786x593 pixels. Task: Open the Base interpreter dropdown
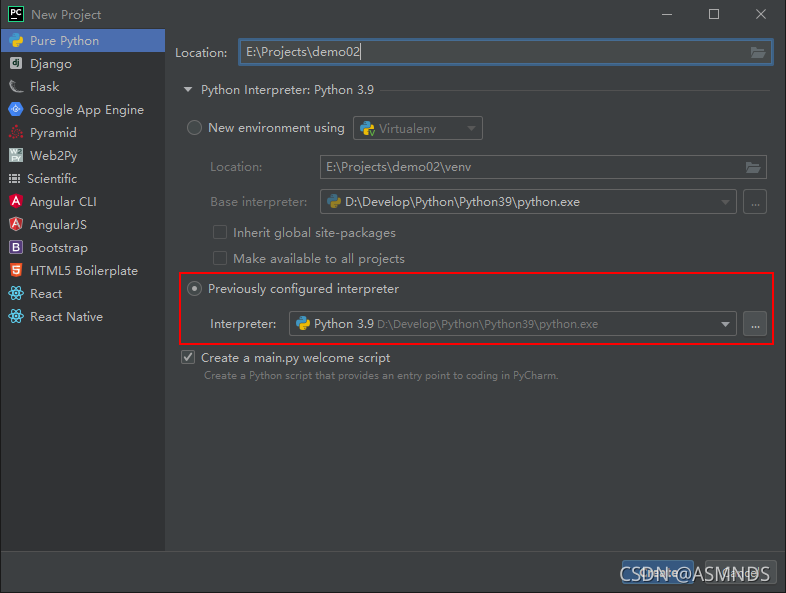(x=528, y=202)
